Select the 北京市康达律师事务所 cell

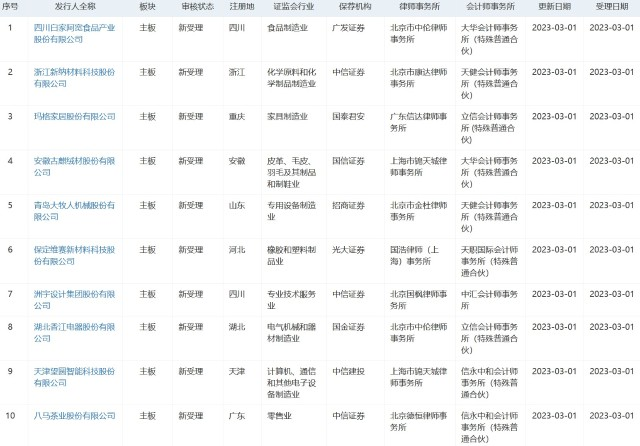[419, 78]
